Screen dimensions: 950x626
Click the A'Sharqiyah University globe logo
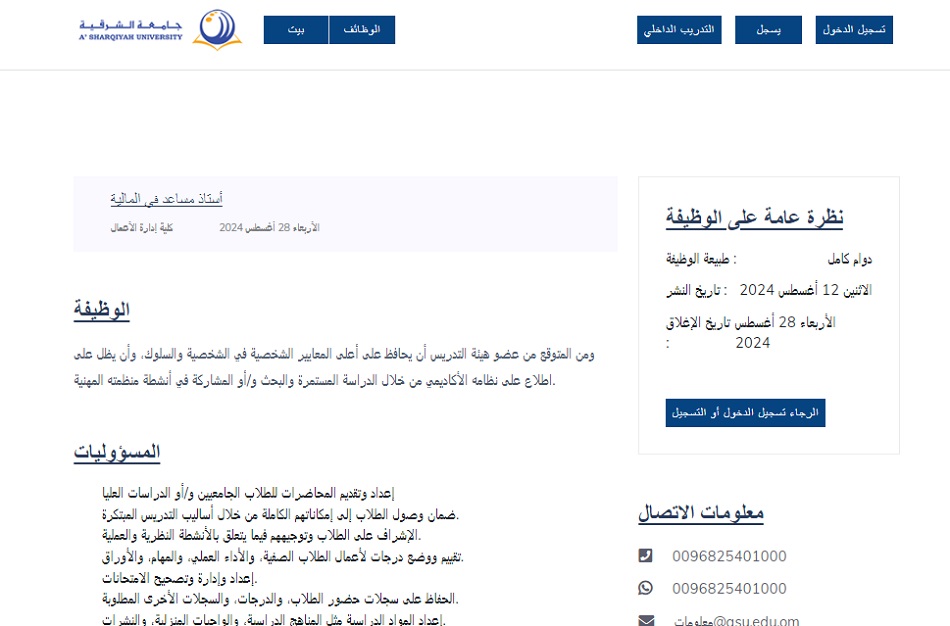click(x=217, y=30)
